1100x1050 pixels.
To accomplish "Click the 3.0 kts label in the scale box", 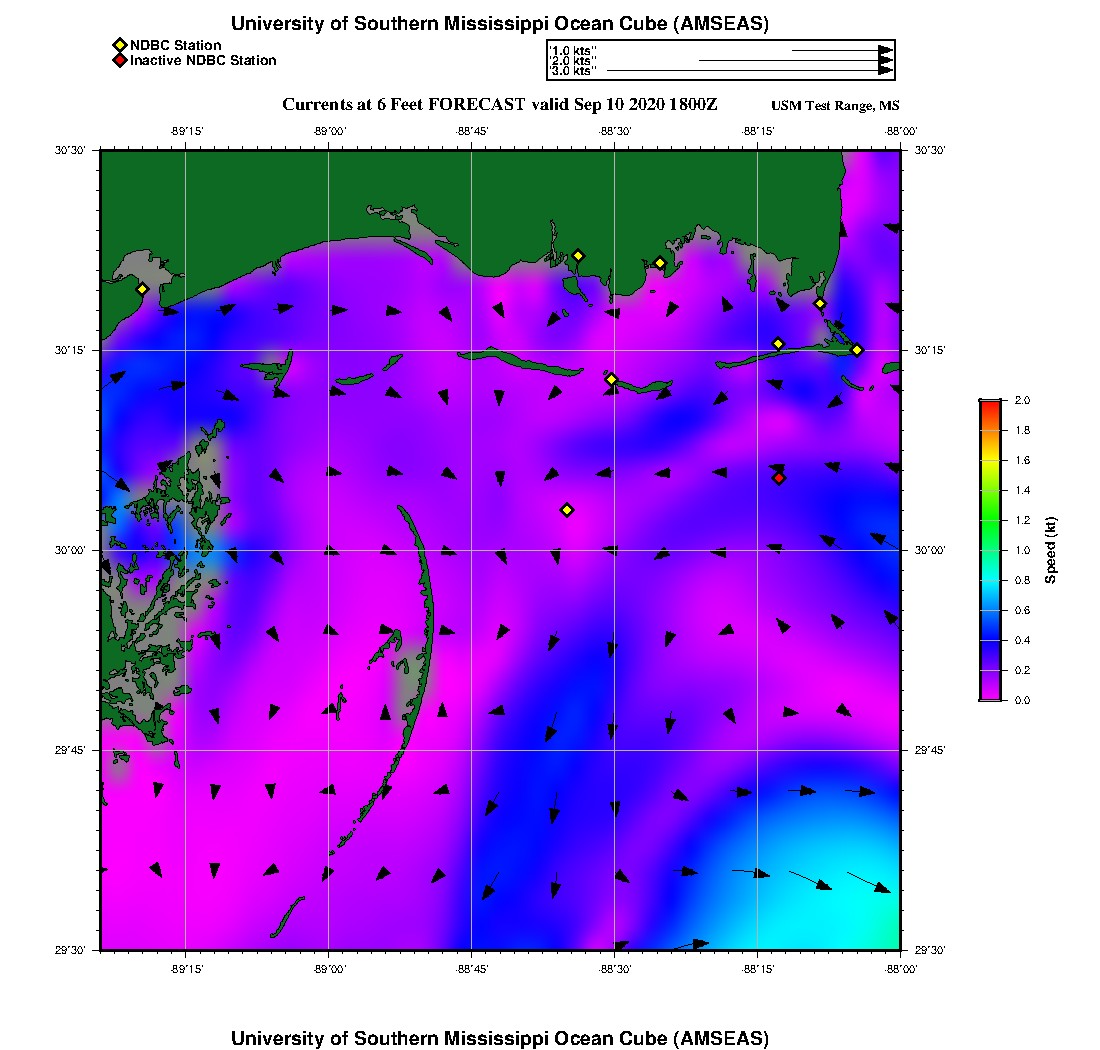I will pos(574,71).
